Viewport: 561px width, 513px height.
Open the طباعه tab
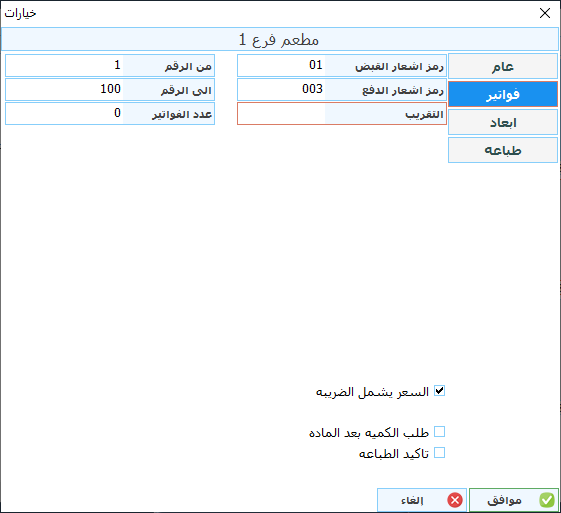point(503,150)
